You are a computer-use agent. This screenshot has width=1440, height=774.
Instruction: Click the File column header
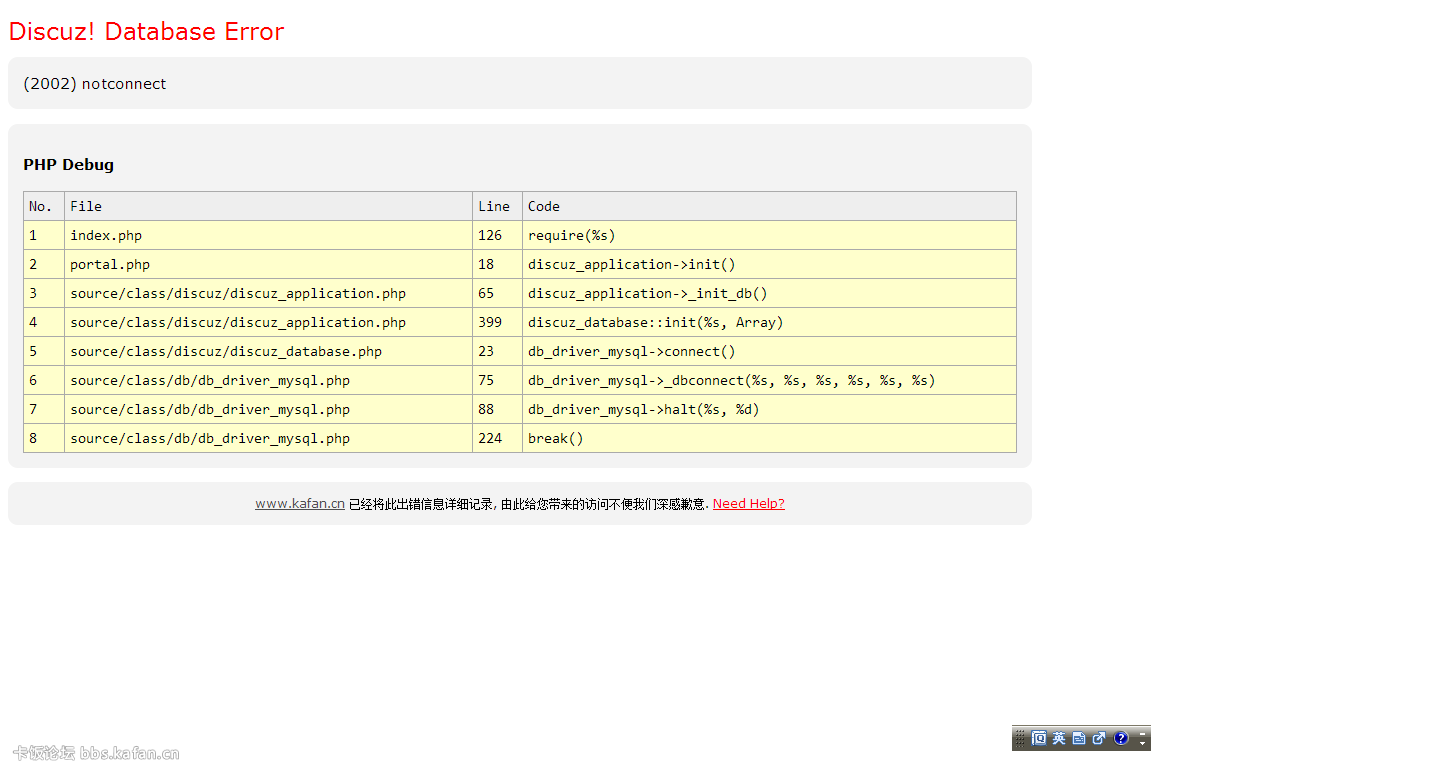tap(269, 206)
